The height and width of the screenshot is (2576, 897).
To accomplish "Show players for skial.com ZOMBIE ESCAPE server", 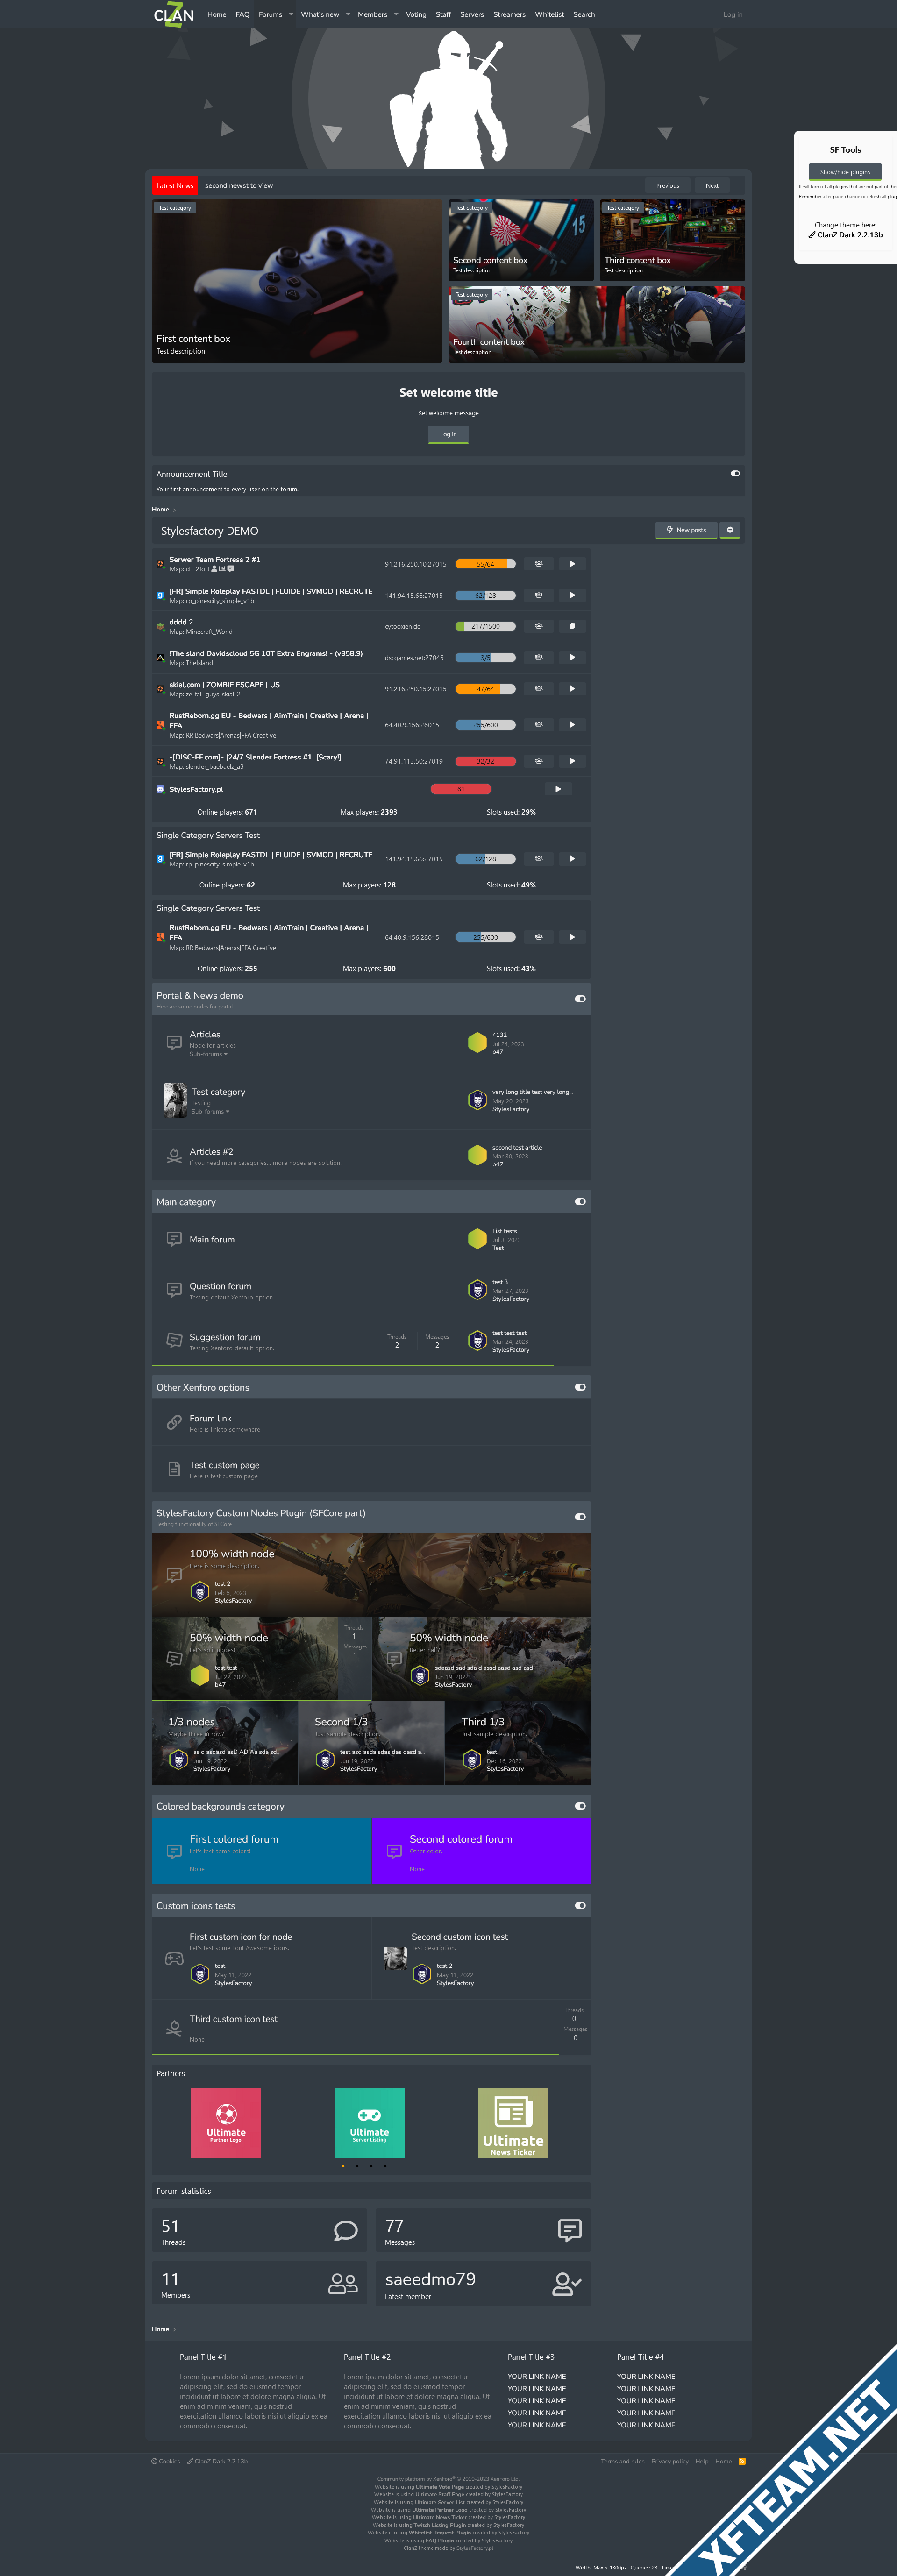I will 538,688.
